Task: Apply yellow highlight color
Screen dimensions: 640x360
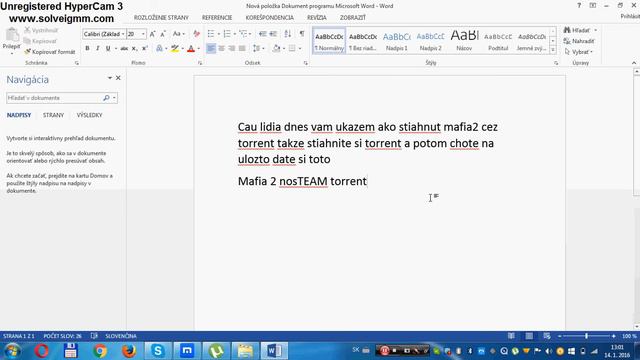Action: pos(175,49)
